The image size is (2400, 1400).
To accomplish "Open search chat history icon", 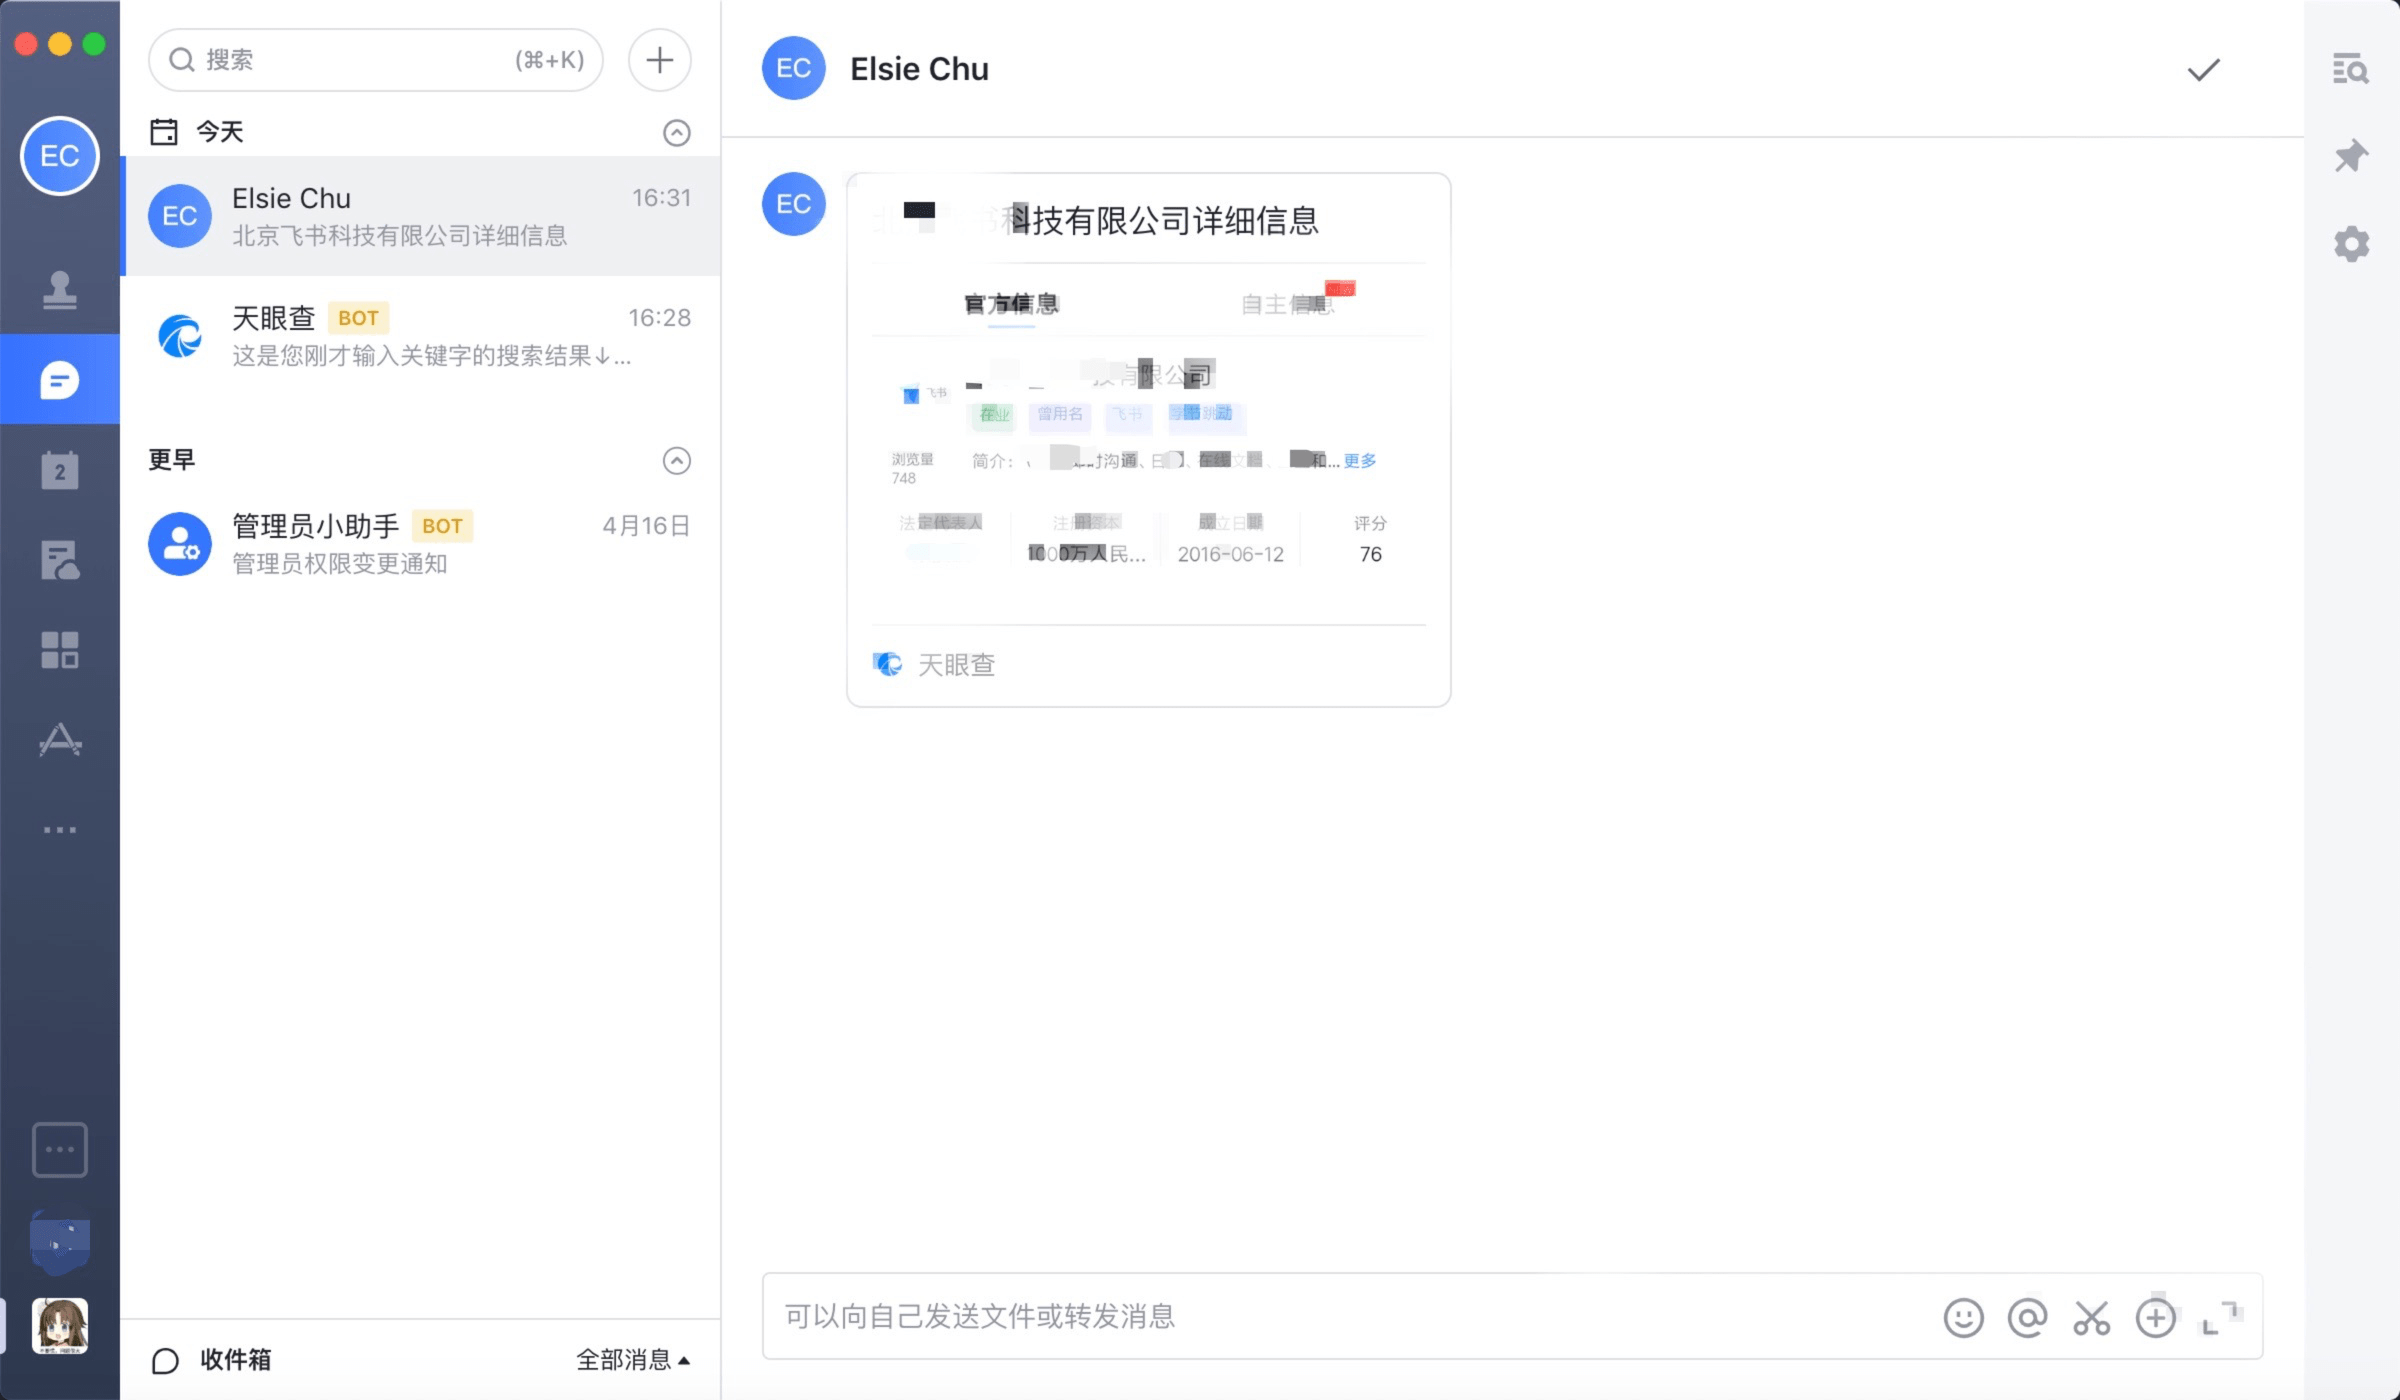I will click(2351, 69).
